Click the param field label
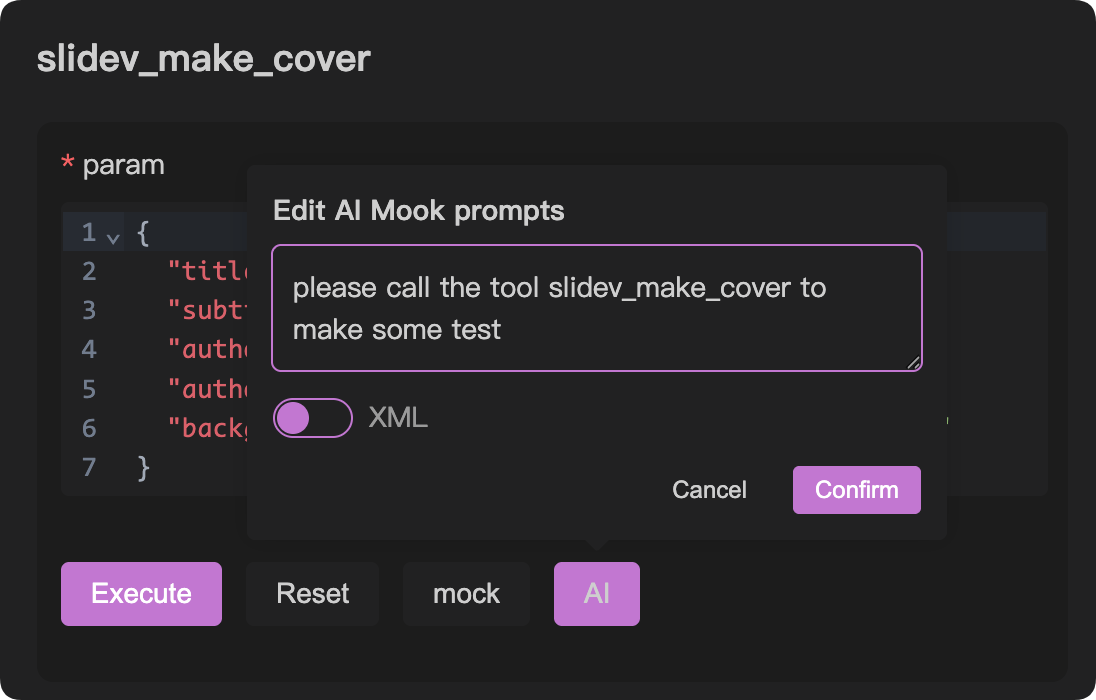Viewport: 1096px width, 700px height. click(123, 165)
